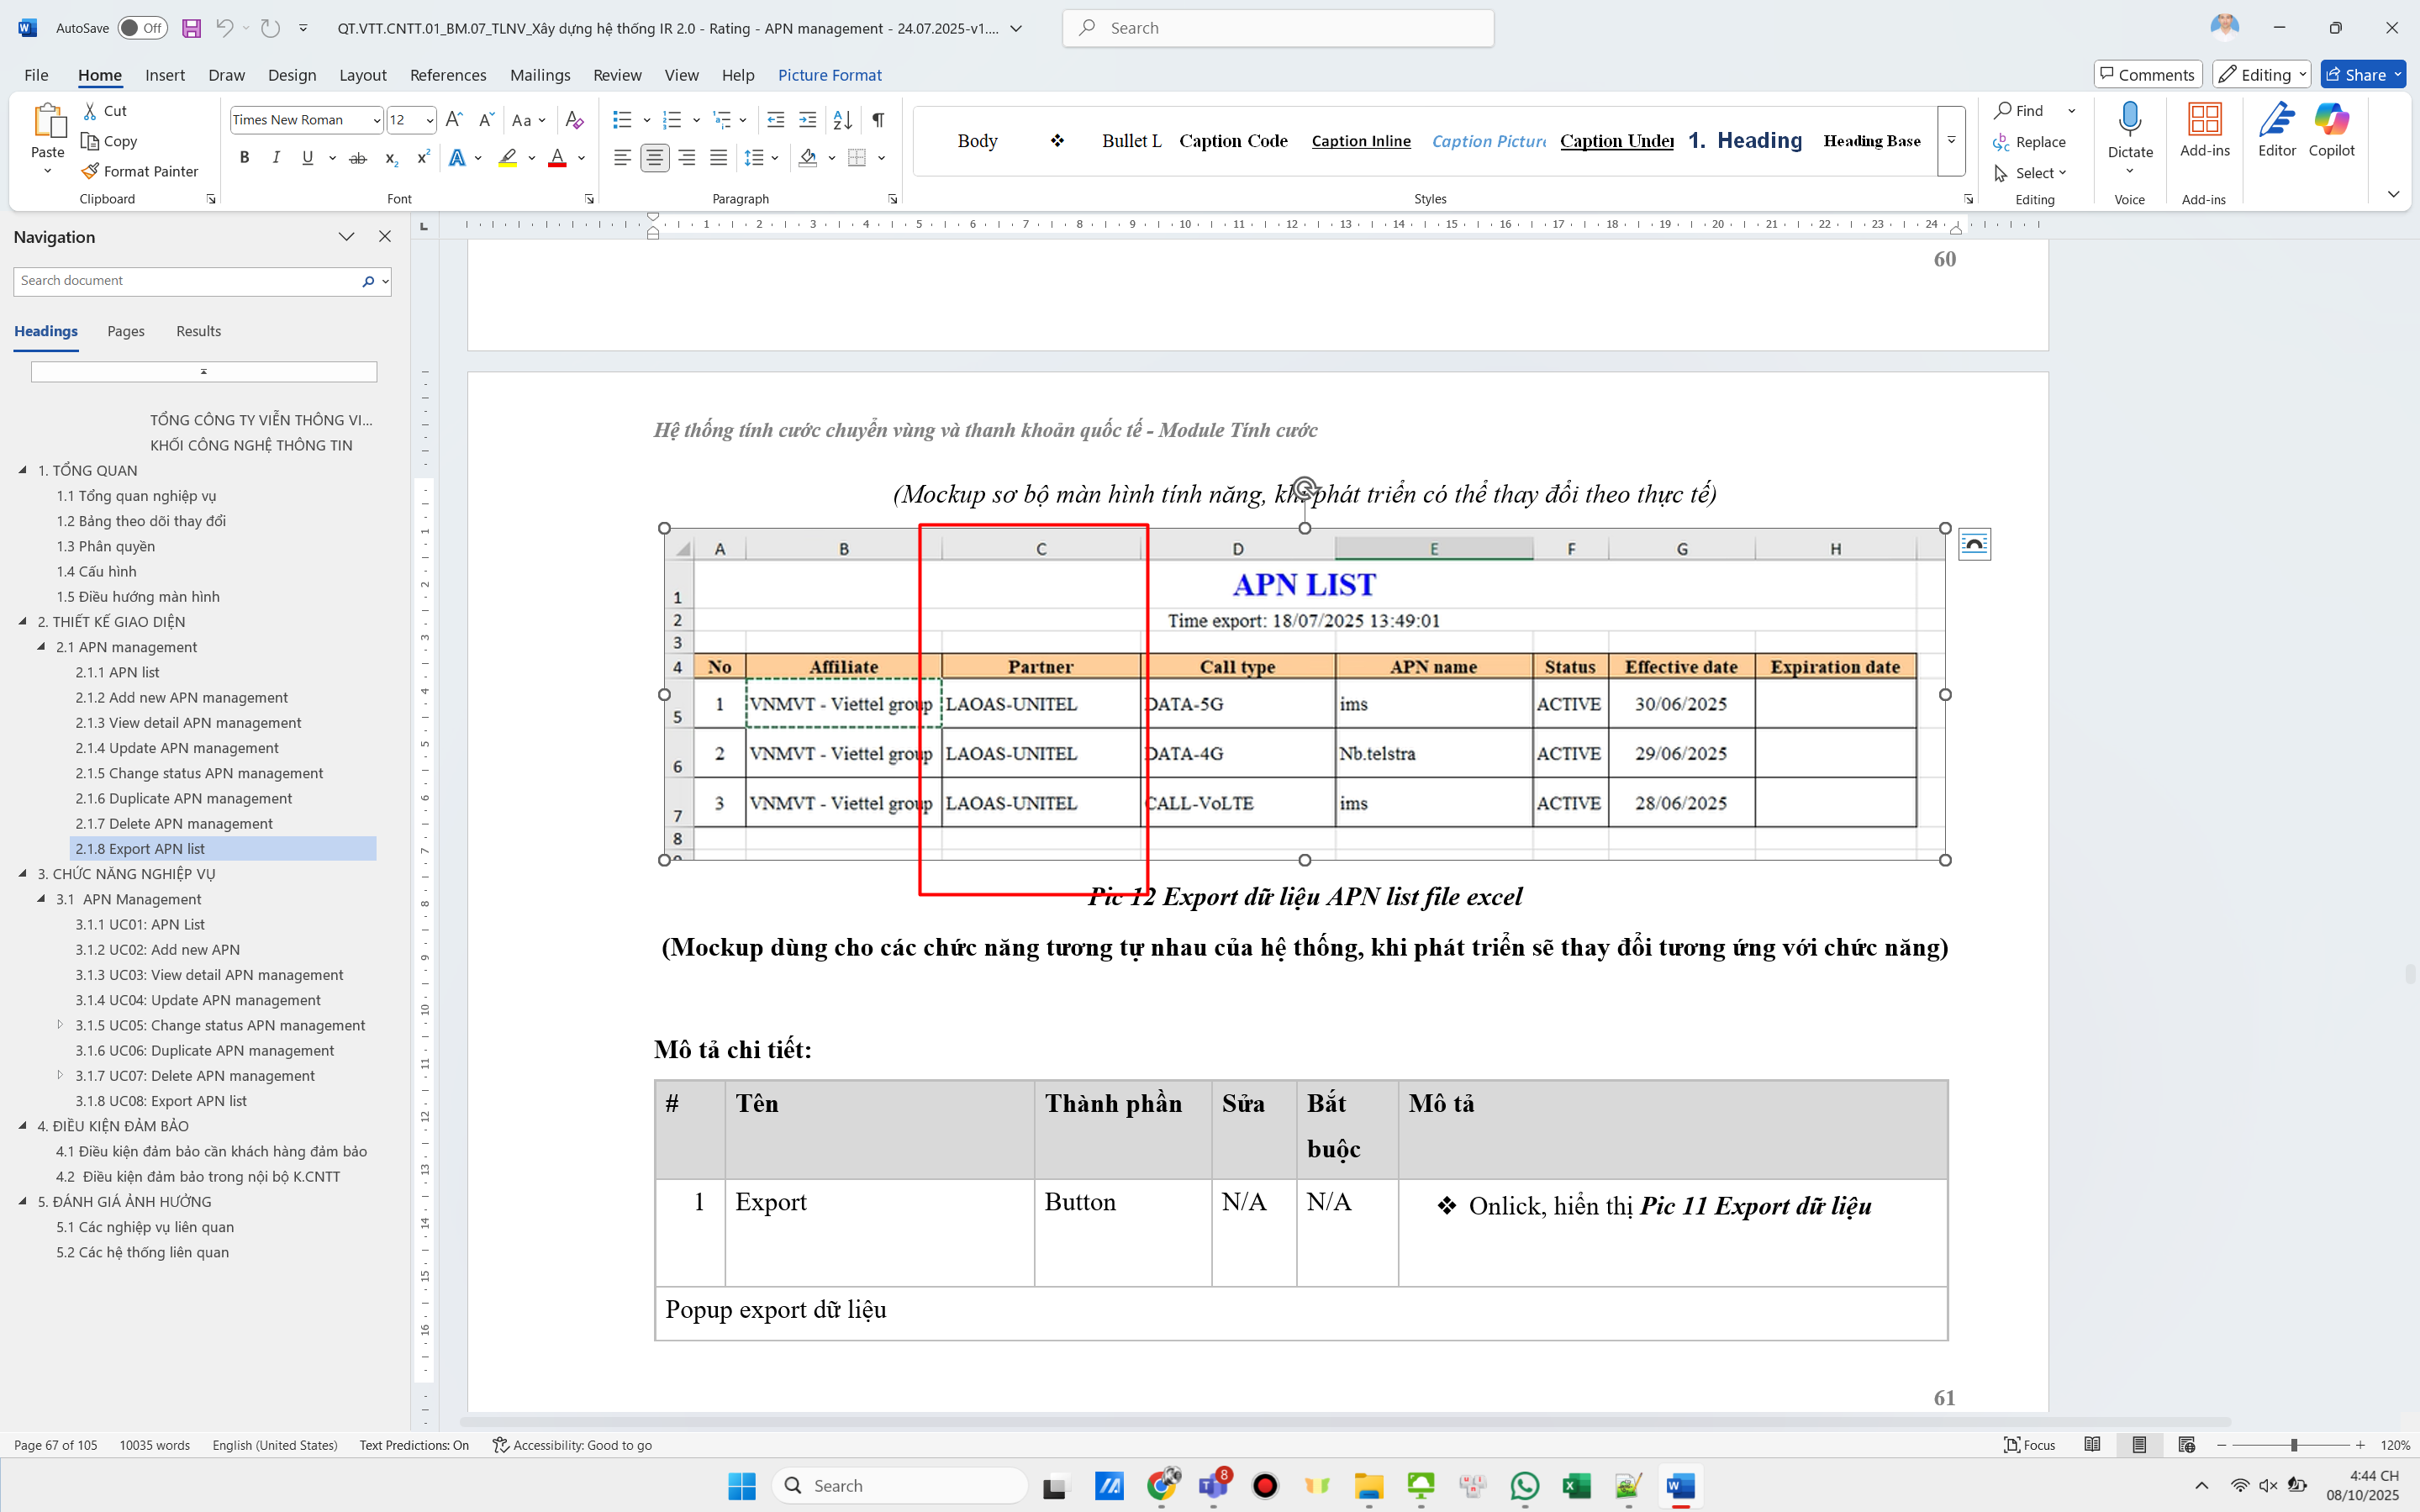This screenshot has width=2420, height=1512.
Task: Click the Clear All Formatting icon
Action: 574,120
